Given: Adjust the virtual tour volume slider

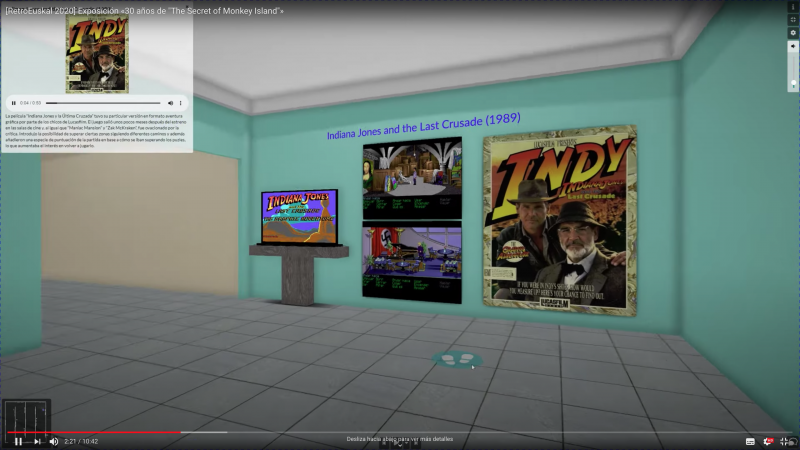Looking at the screenshot, I should point(793,71).
